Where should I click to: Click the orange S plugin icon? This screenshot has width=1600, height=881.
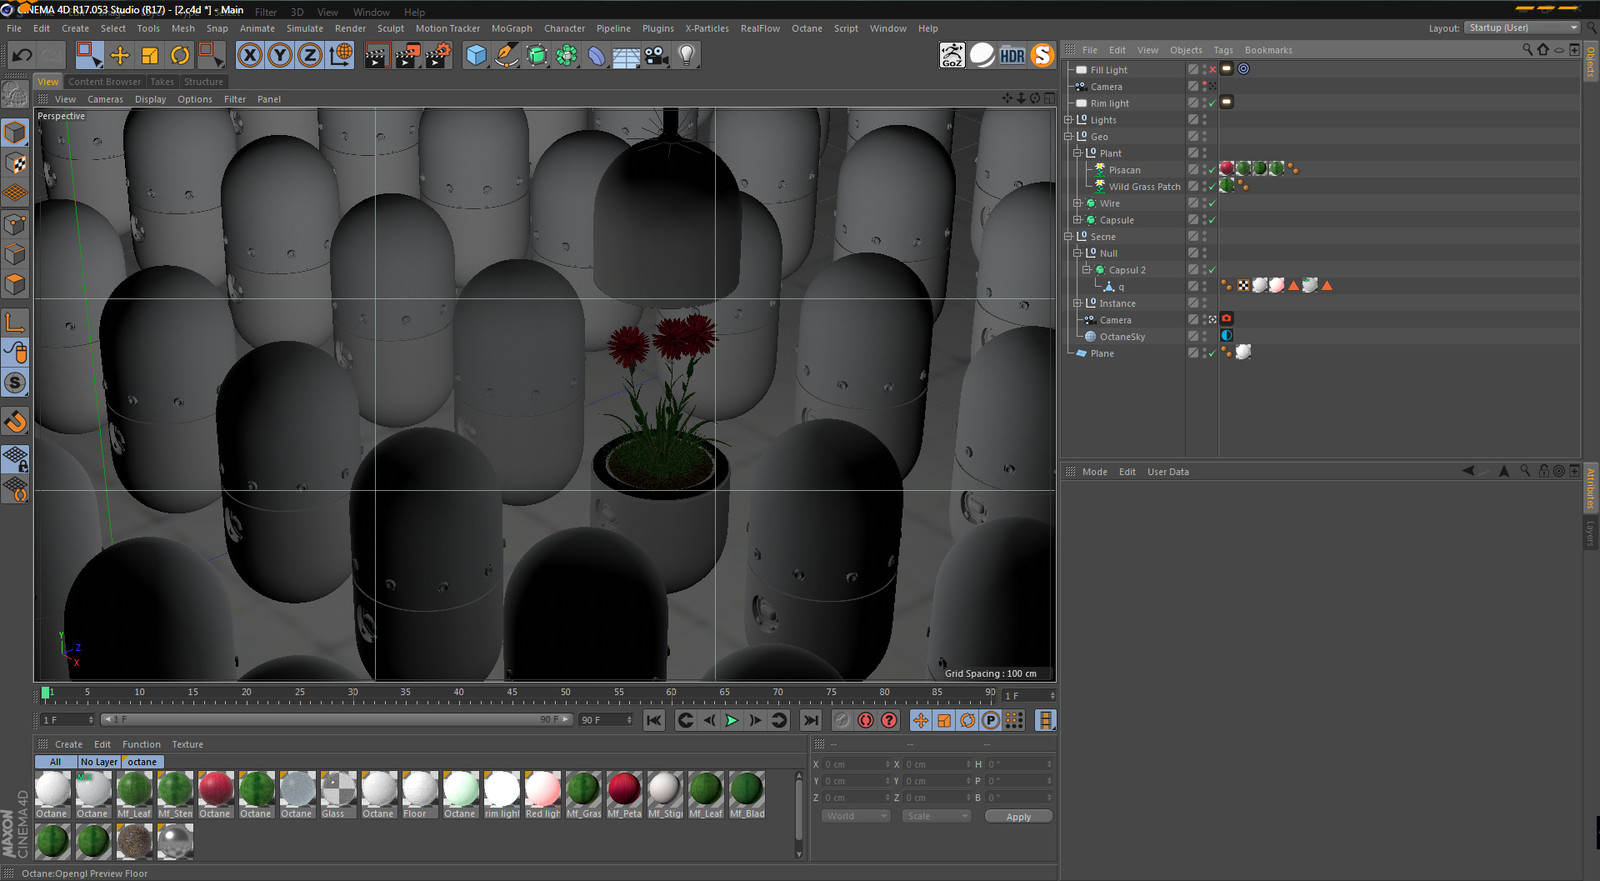click(1042, 55)
